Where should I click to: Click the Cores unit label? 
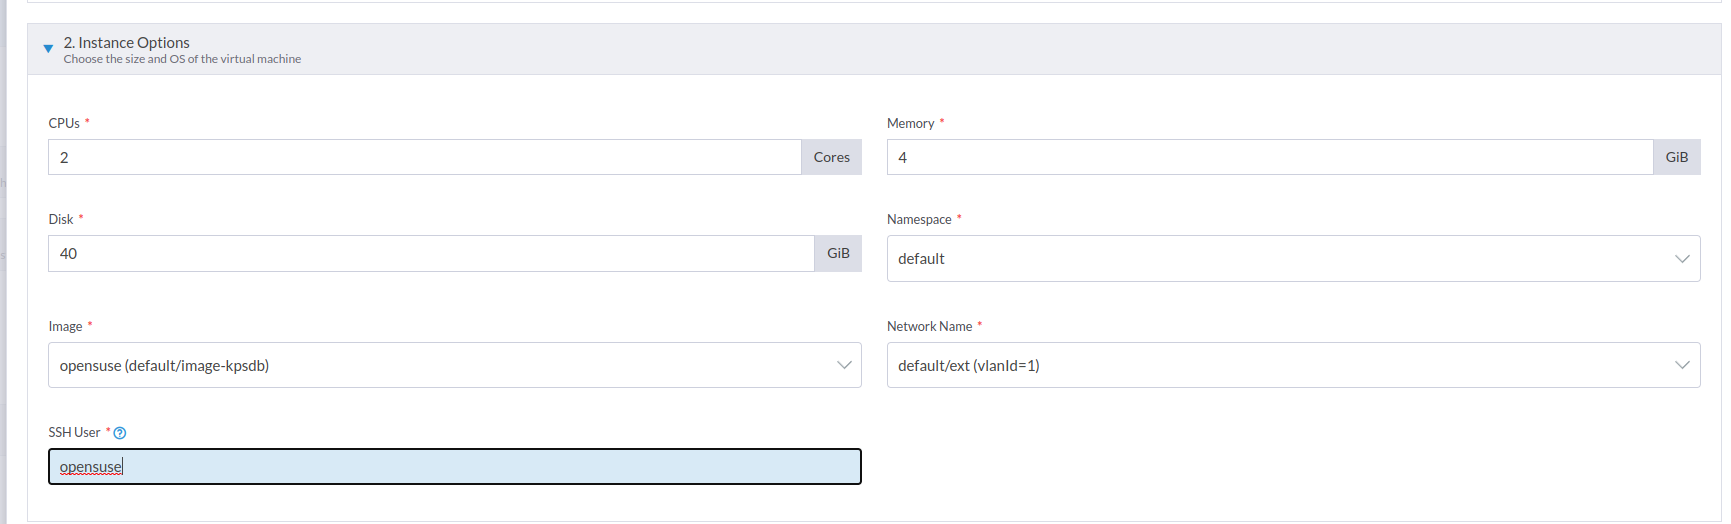(831, 157)
